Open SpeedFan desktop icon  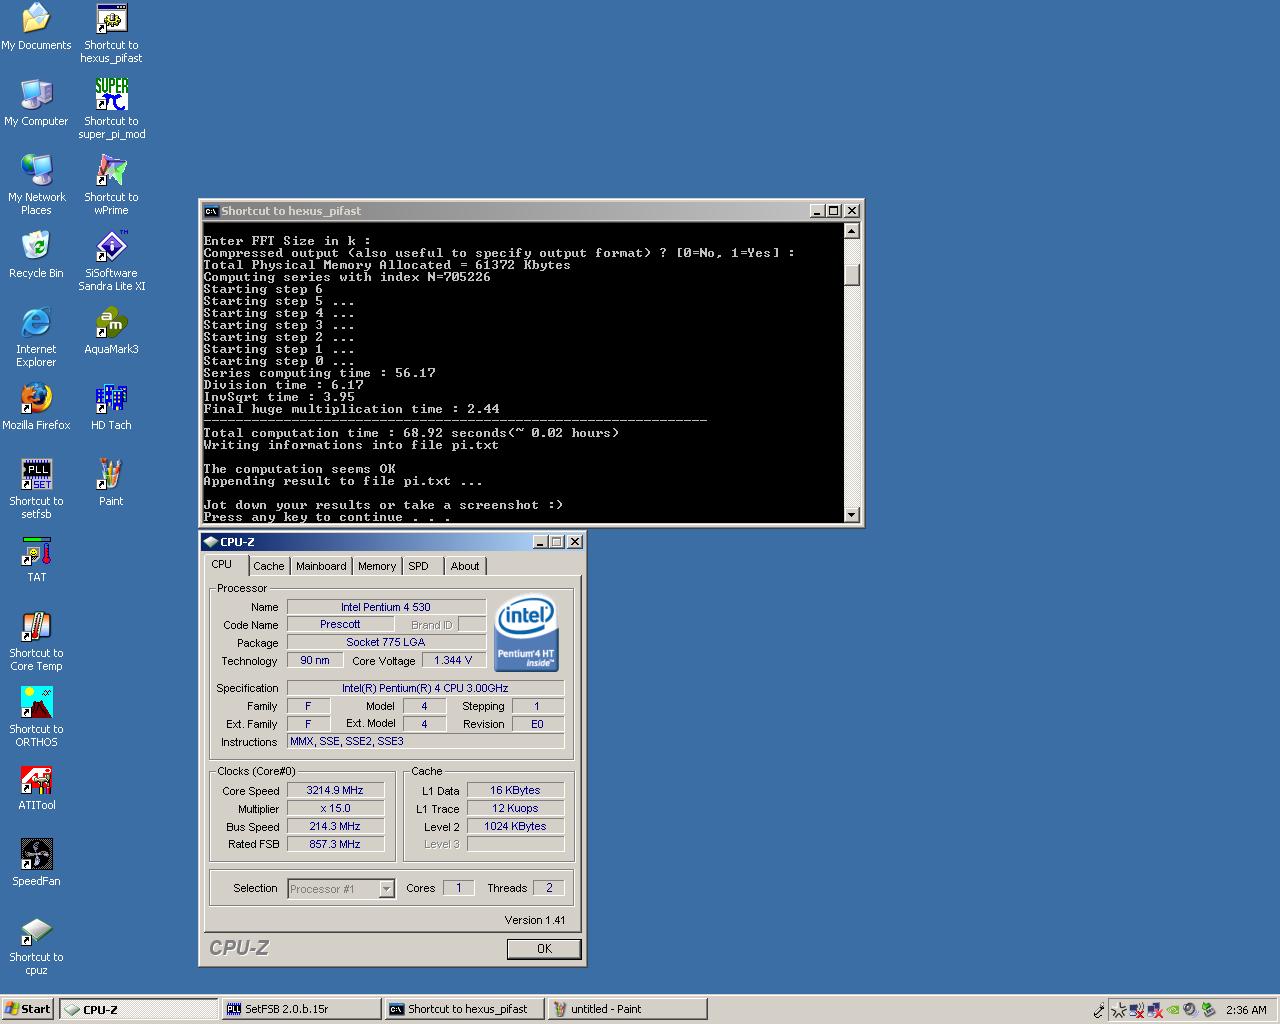coord(36,863)
